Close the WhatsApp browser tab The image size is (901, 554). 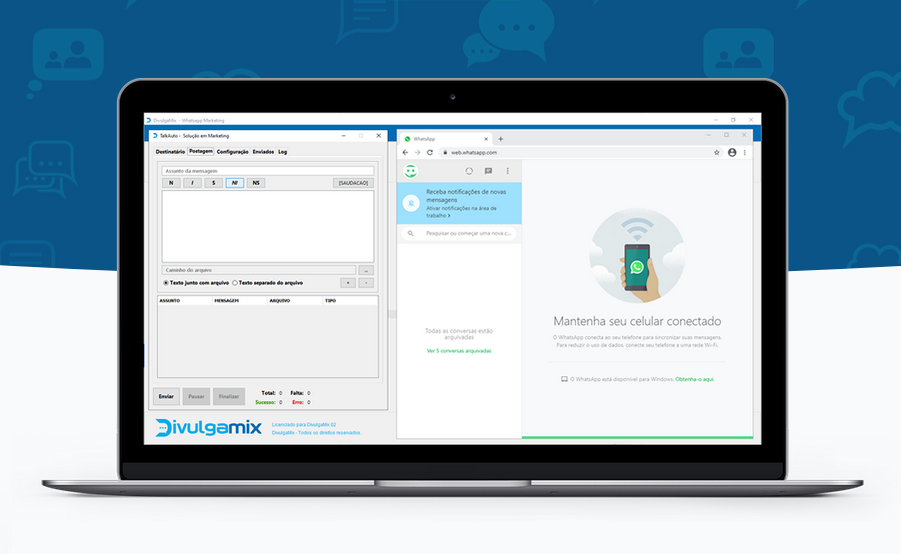(x=486, y=139)
